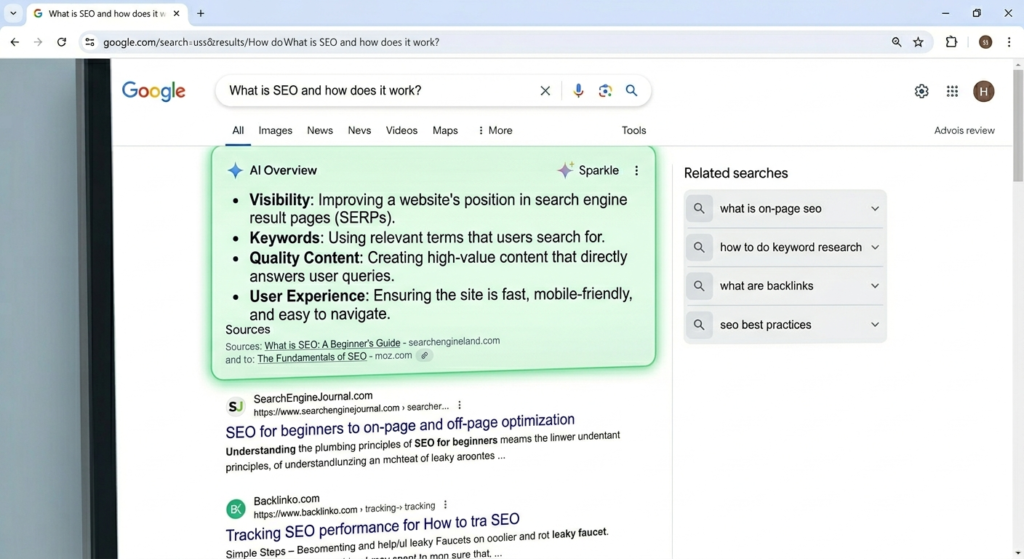Open Google quick settings gear

point(921,91)
